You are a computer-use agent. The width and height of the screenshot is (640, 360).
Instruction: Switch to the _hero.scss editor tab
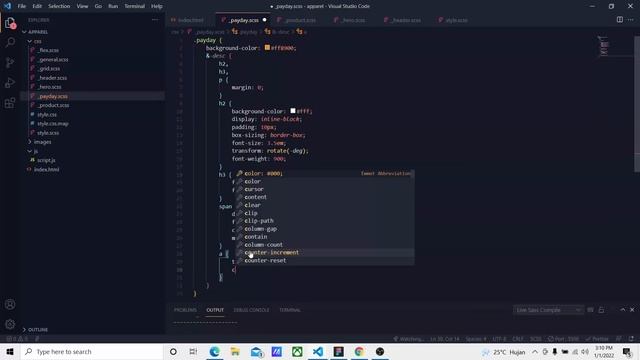tap(353, 20)
